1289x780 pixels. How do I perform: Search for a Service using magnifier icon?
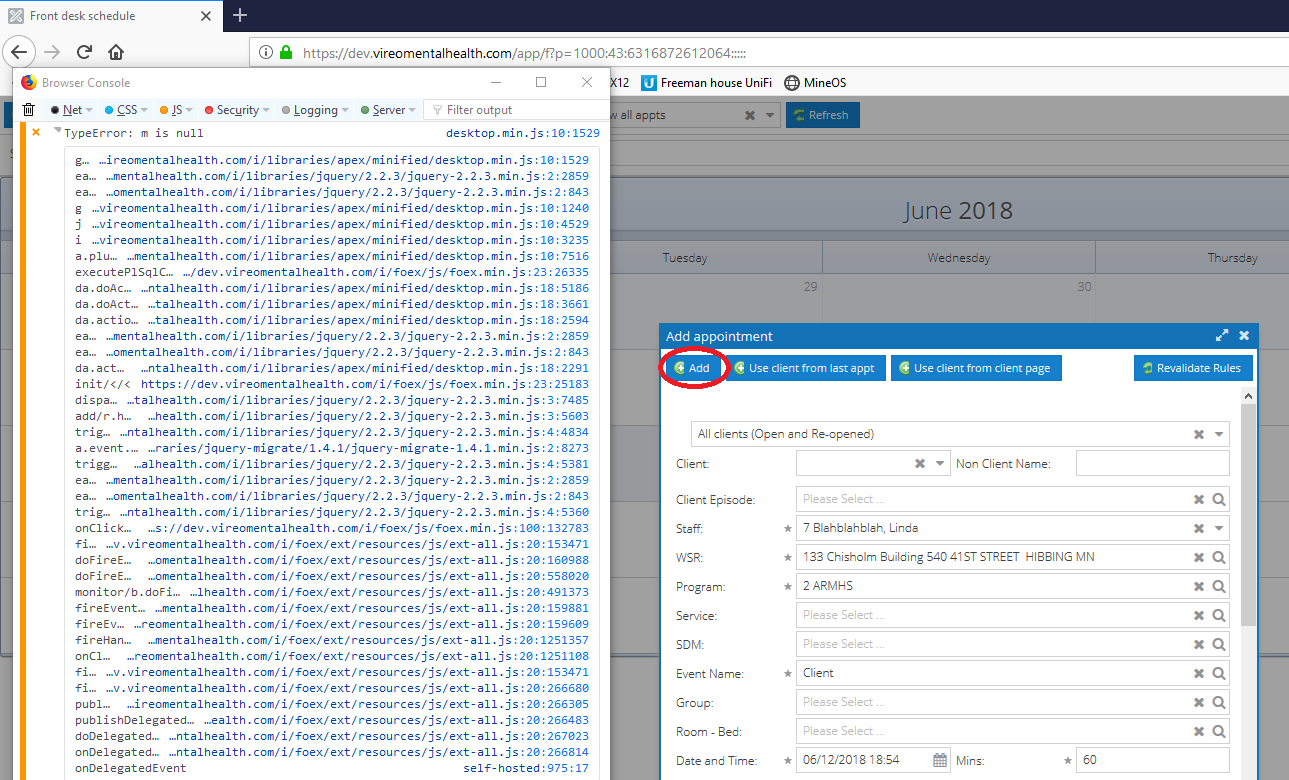click(x=1219, y=615)
